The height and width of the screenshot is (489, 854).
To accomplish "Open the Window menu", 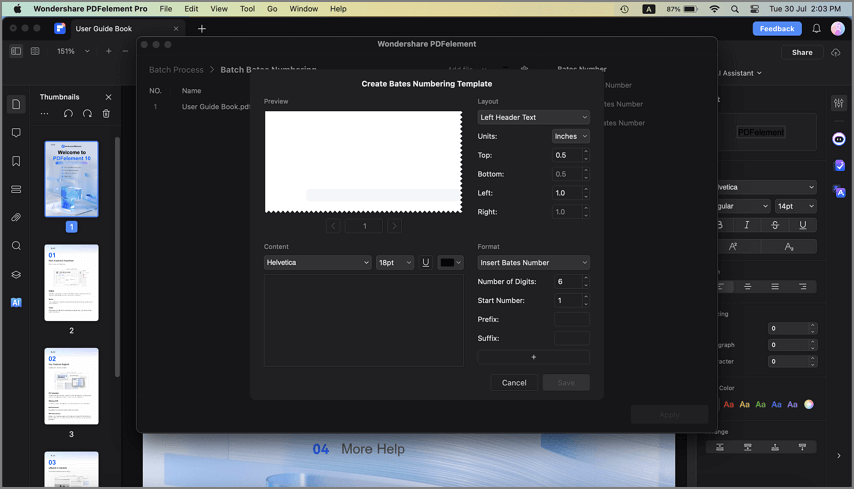I will click(x=303, y=9).
